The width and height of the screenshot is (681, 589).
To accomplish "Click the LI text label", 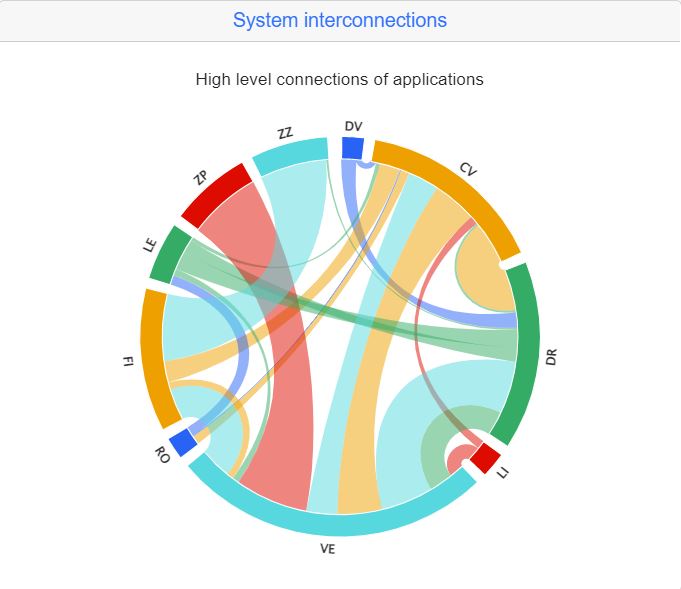I will click(502, 472).
